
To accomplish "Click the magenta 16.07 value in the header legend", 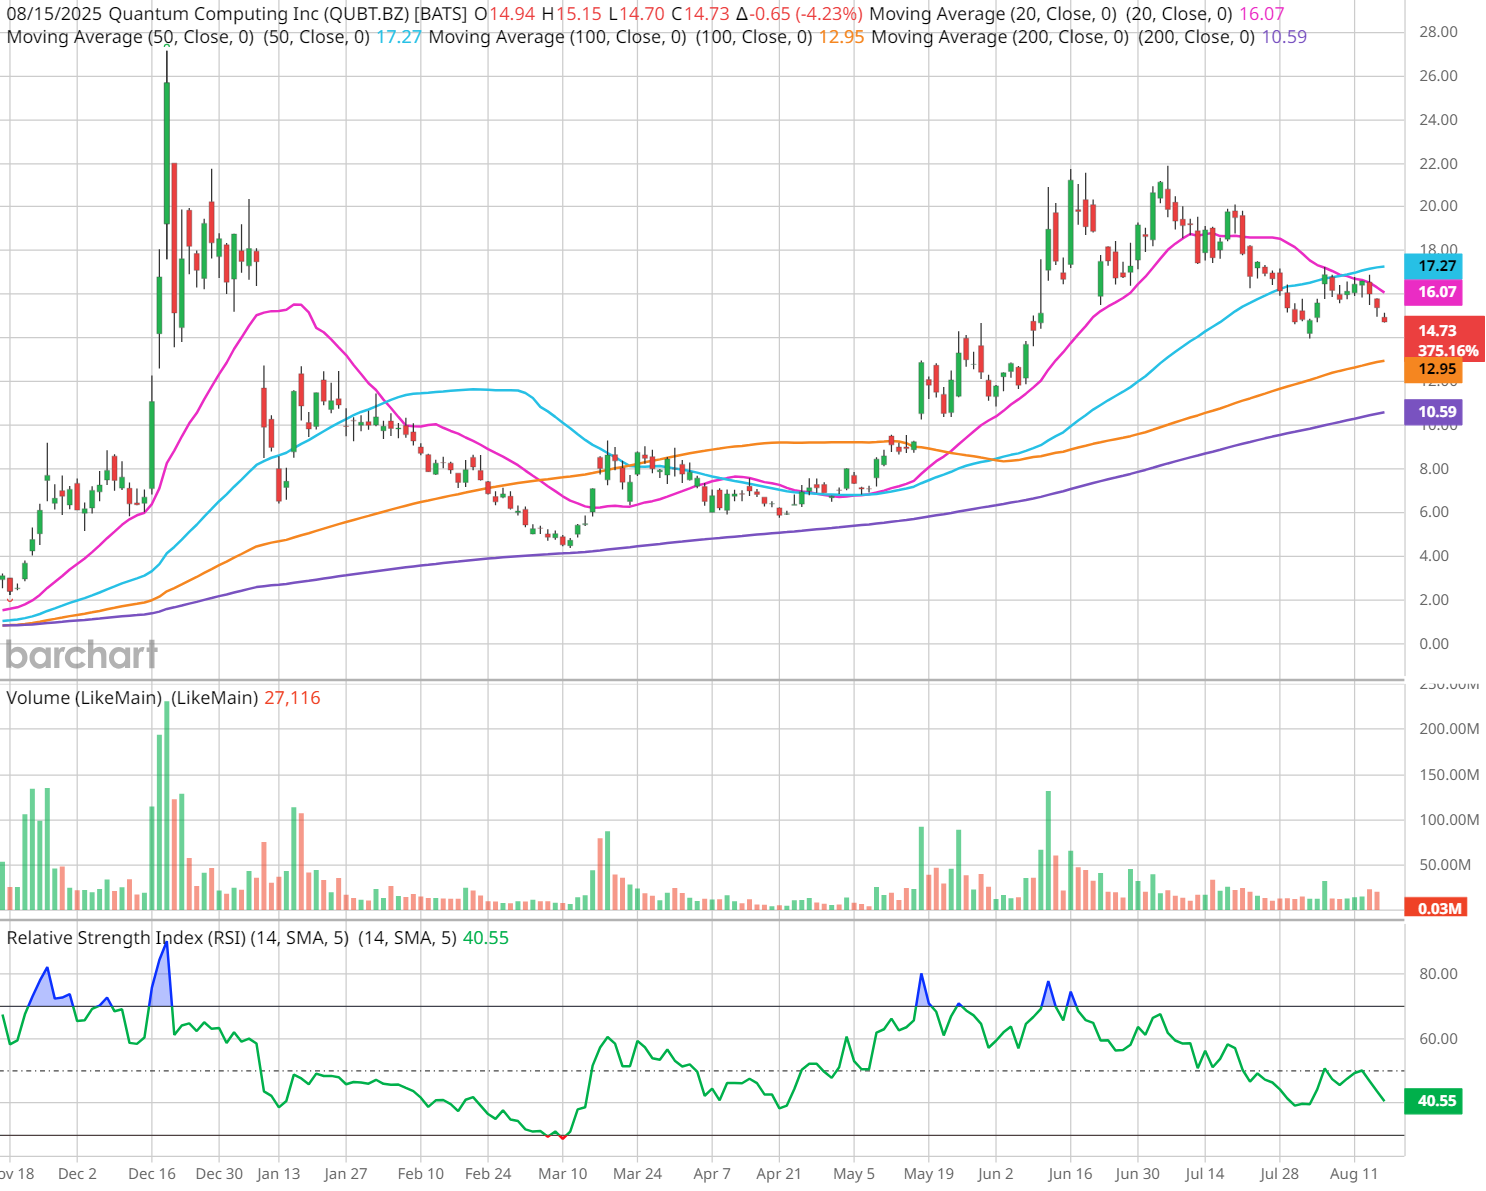I will coord(1261,14).
